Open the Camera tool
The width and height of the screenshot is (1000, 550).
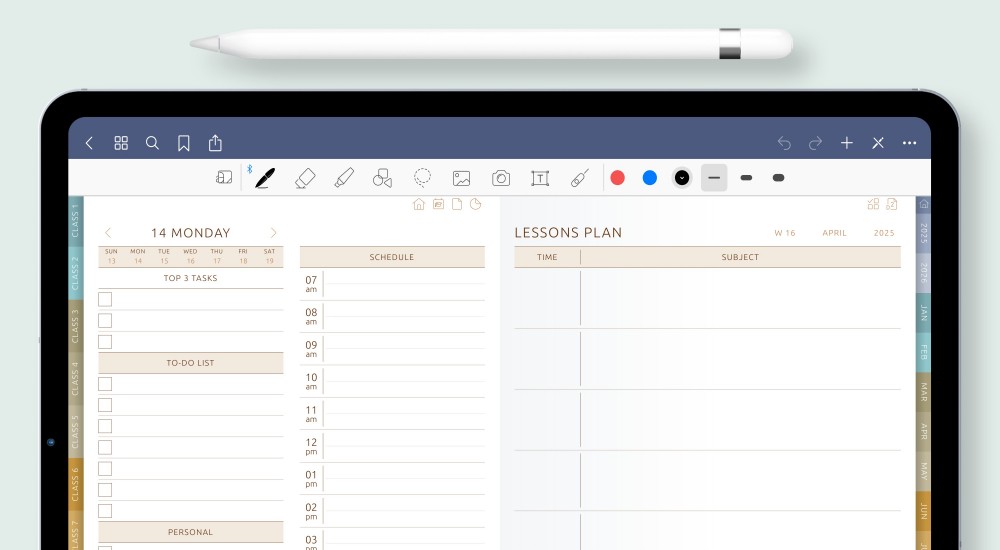(x=501, y=178)
